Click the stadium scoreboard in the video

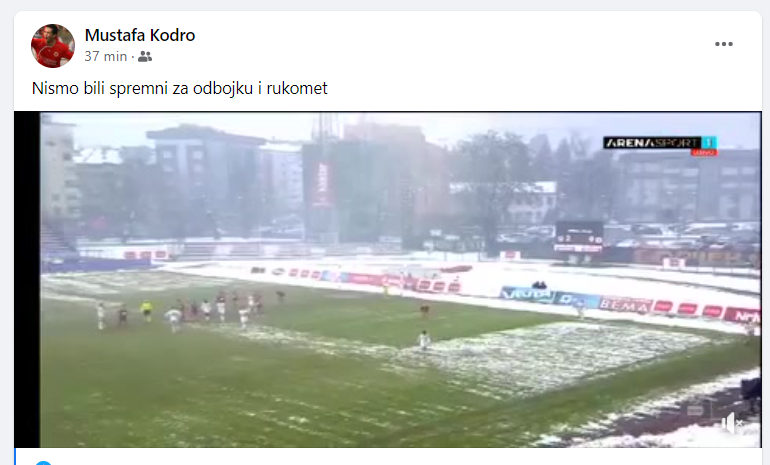click(579, 237)
